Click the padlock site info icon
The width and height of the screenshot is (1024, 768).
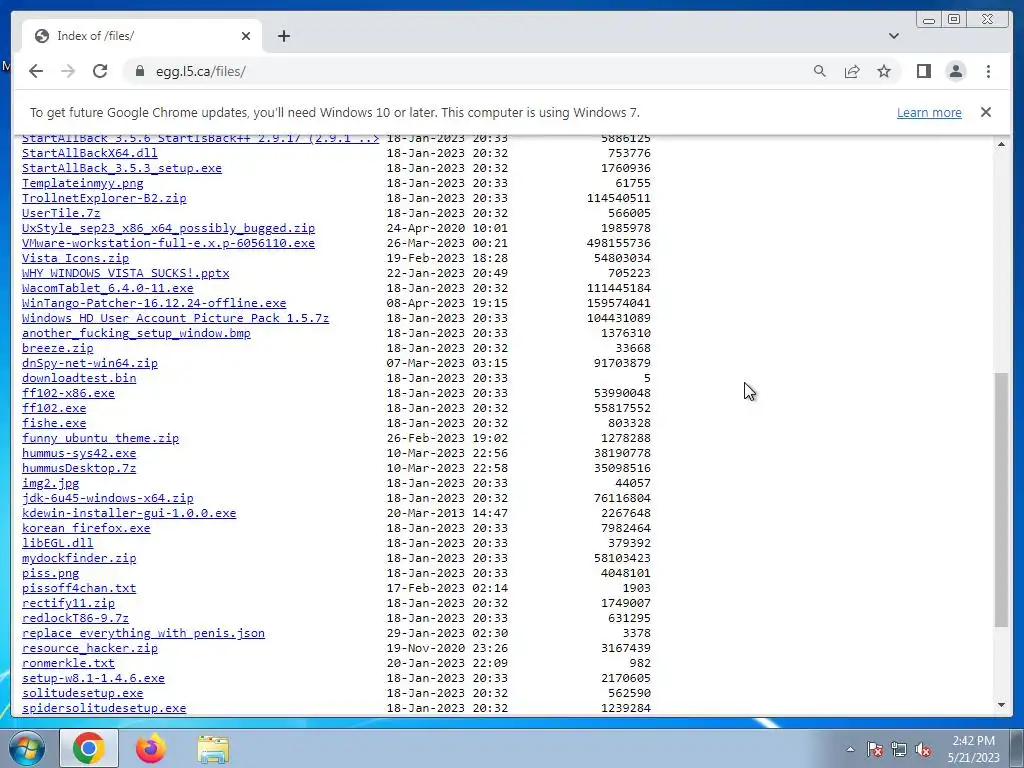coord(140,71)
